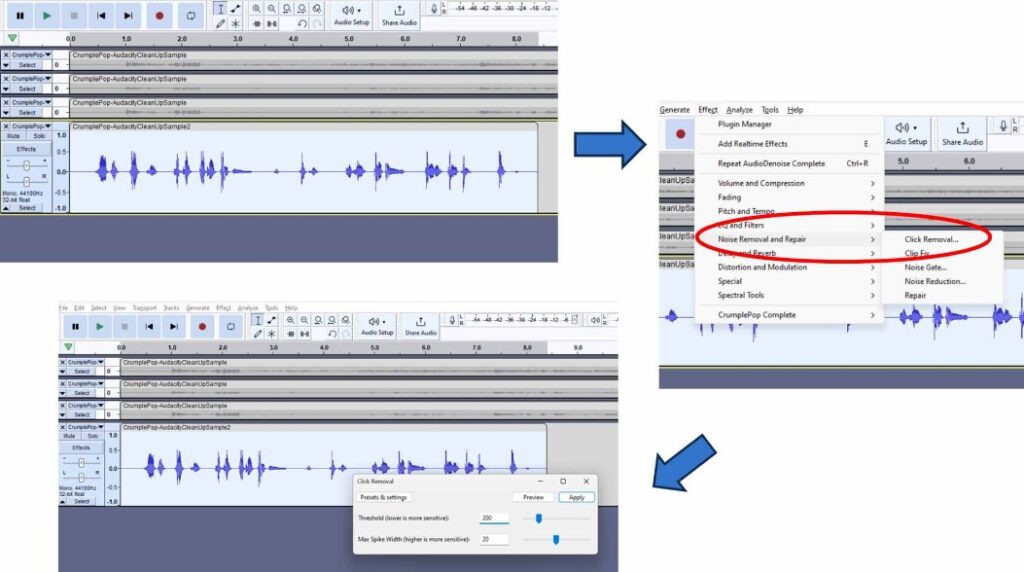Expand the Spectral Tools submenu
The width and height of the screenshot is (1024, 572).
tap(741, 296)
